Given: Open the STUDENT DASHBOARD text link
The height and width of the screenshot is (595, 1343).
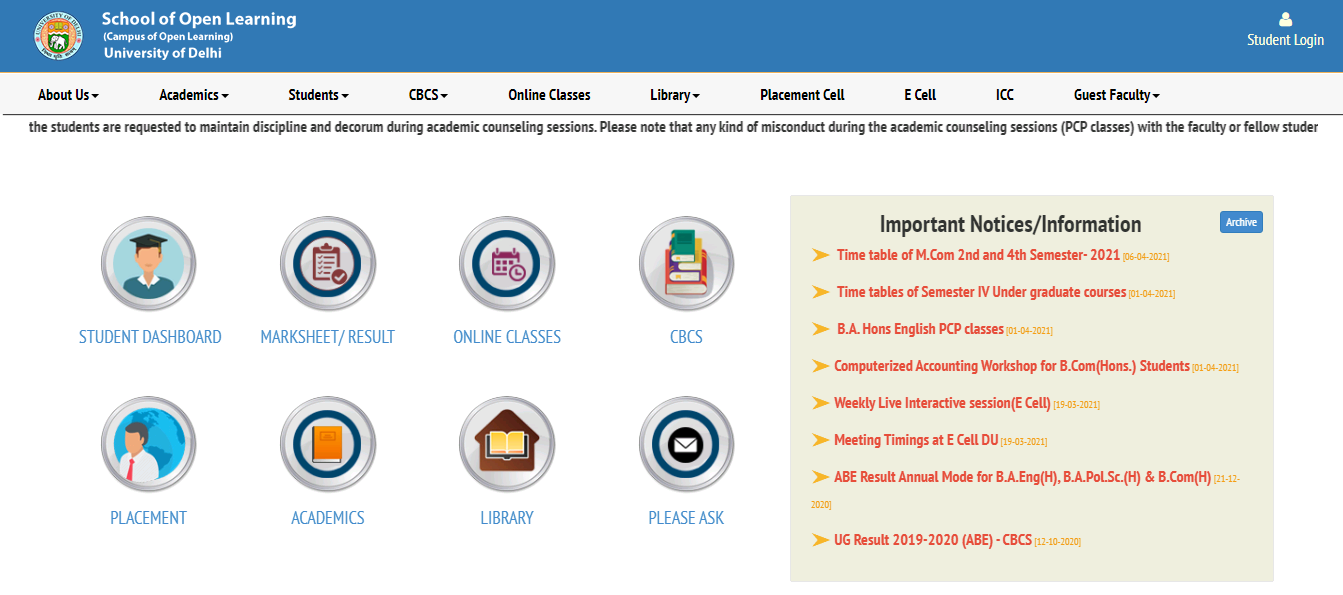Looking at the screenshot, I should click(150, 337).
